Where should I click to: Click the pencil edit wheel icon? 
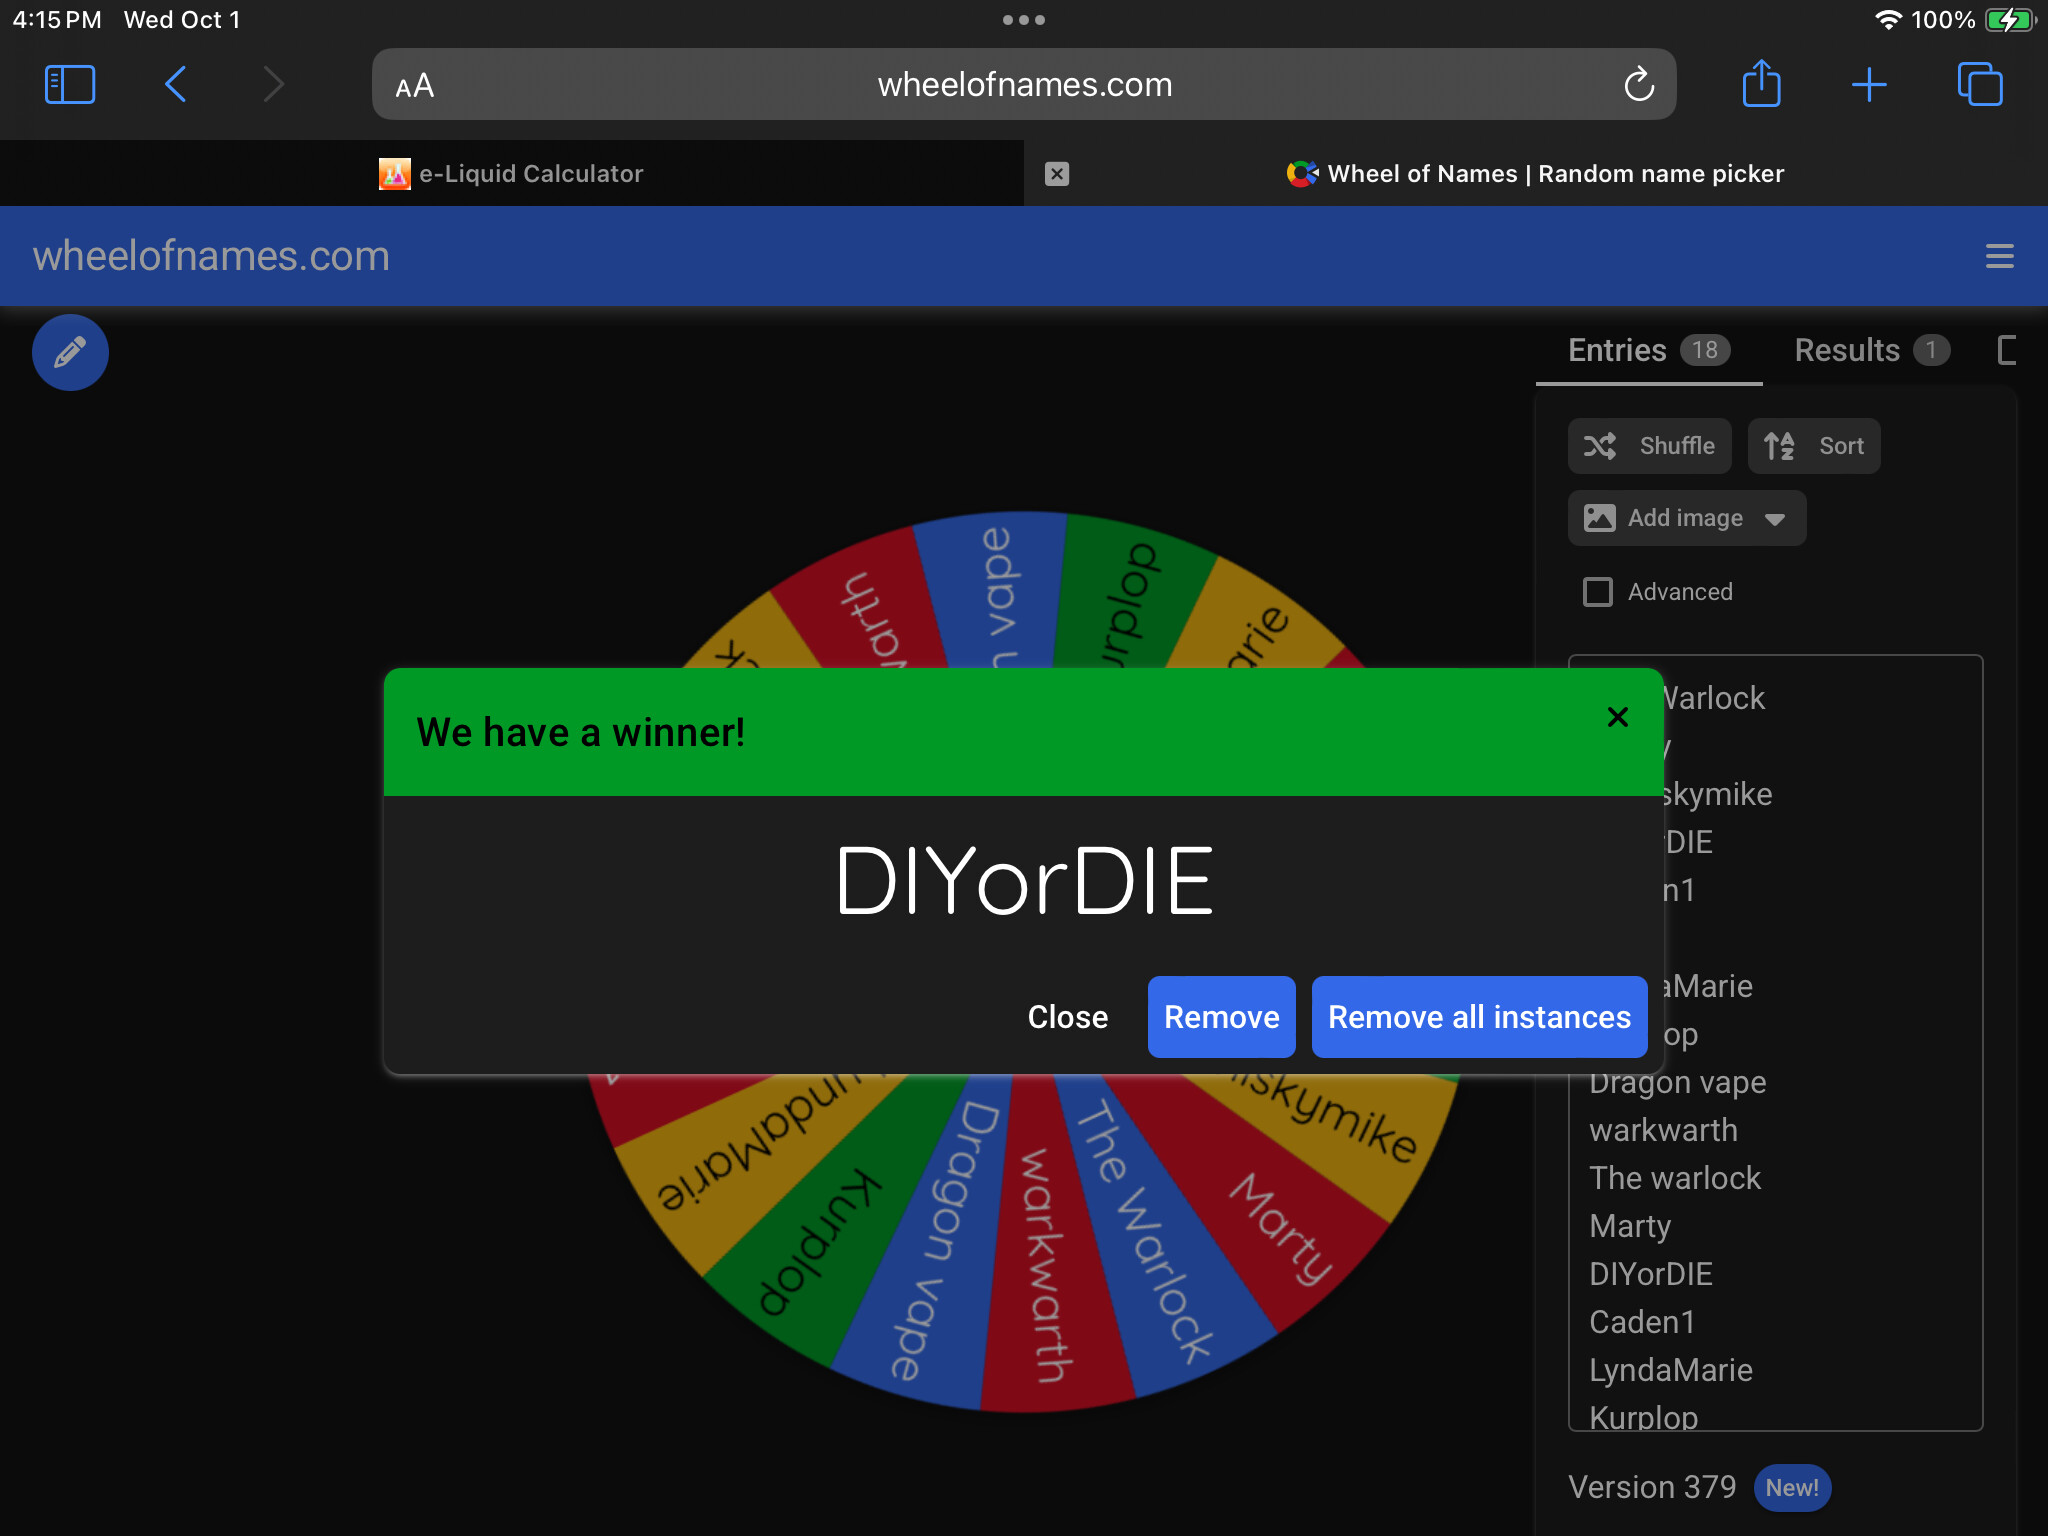click(70, 353)
